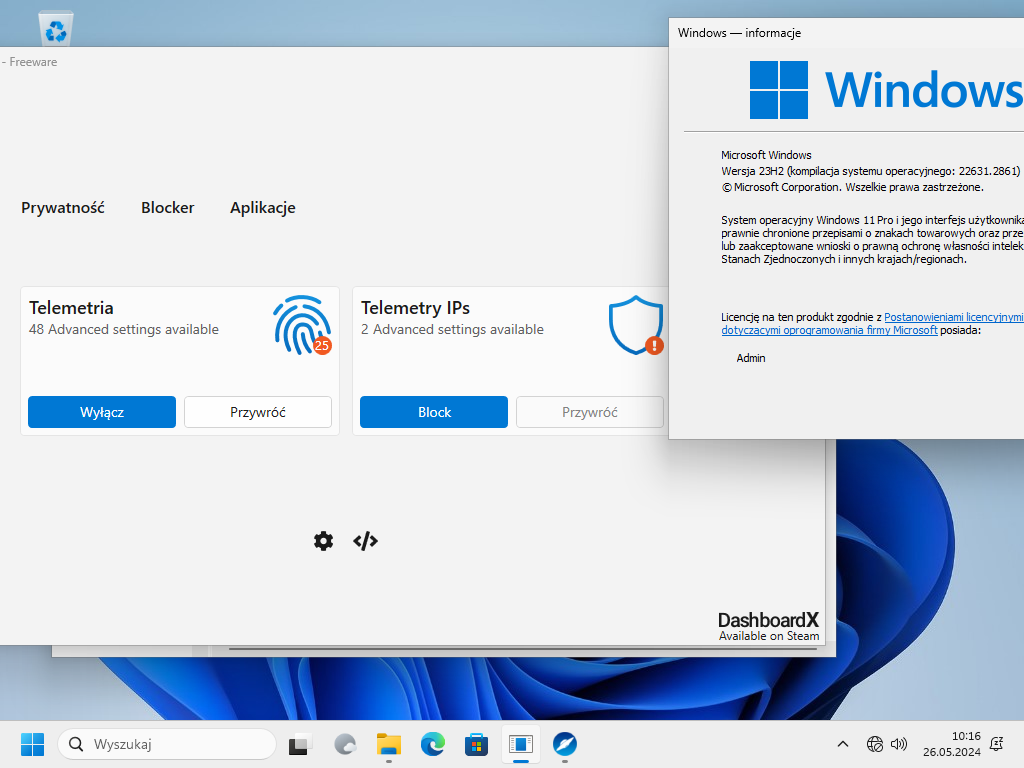Click the Windows logo in informacje dialog
This screenshot has width=1024, height=768.
778,89
